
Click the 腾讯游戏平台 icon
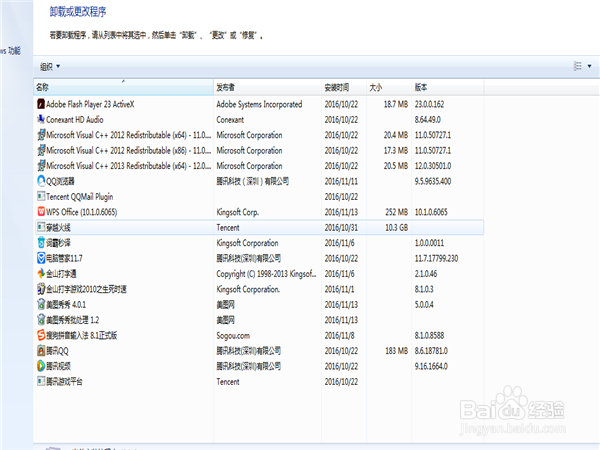[x=41, y=382]
